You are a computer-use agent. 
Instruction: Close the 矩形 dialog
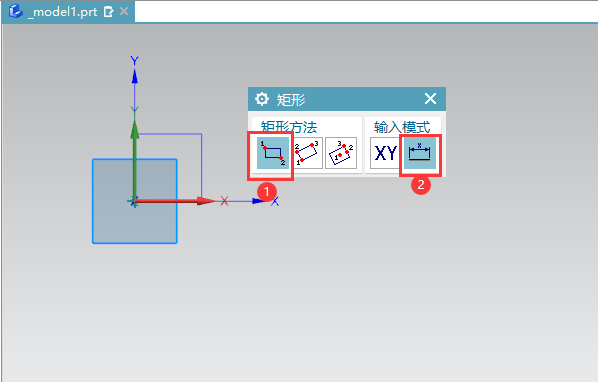point(430,99)
